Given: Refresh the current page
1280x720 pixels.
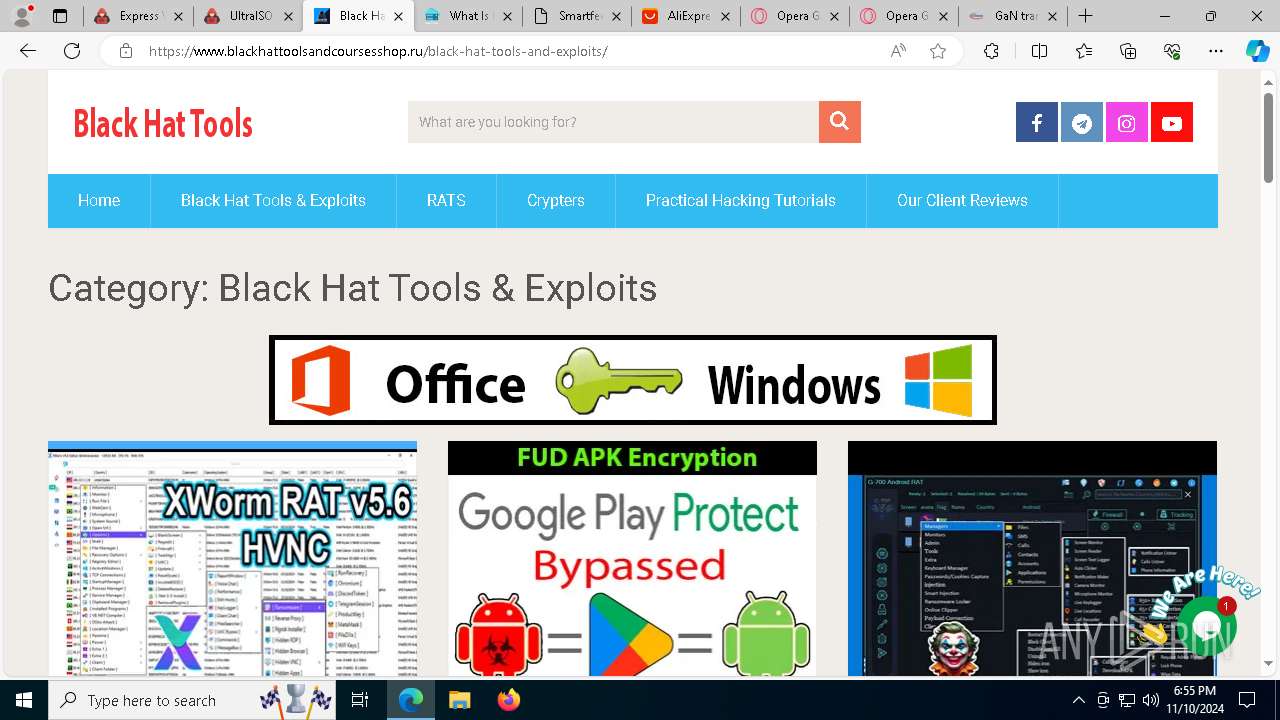Looking at the screenshot, I should 72,51.
